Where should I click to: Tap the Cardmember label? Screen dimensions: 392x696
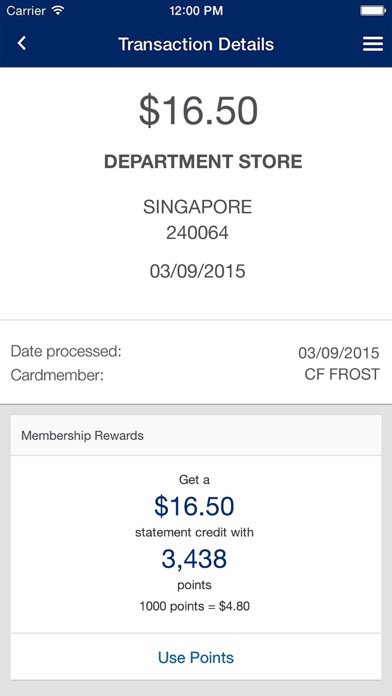57,376
